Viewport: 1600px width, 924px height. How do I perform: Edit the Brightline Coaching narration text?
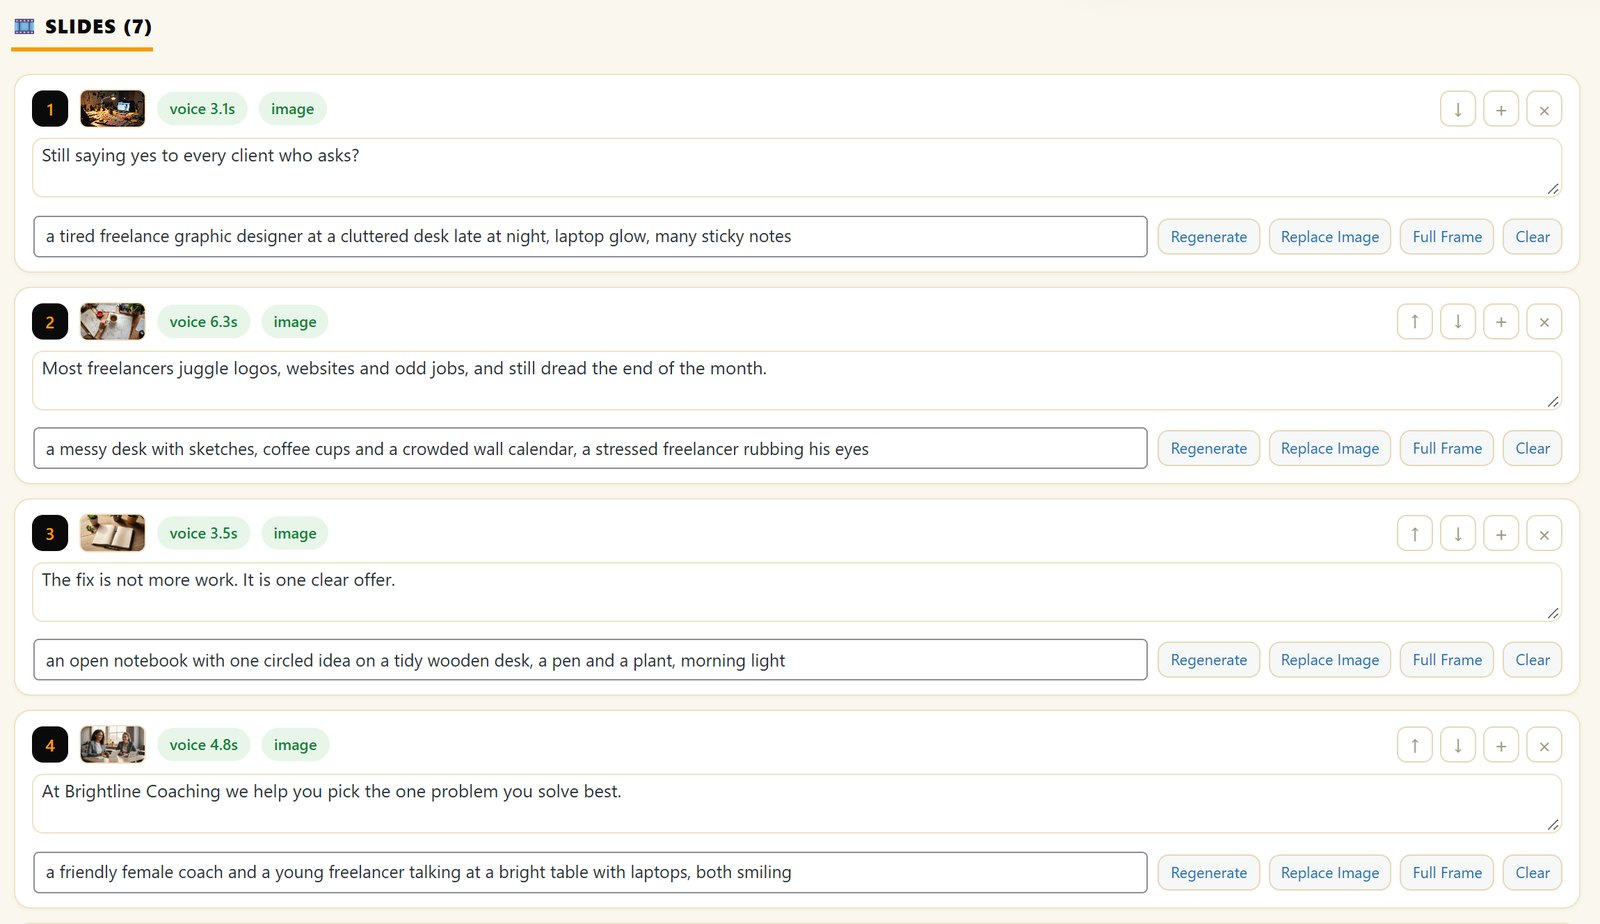(x=797, y=803)
